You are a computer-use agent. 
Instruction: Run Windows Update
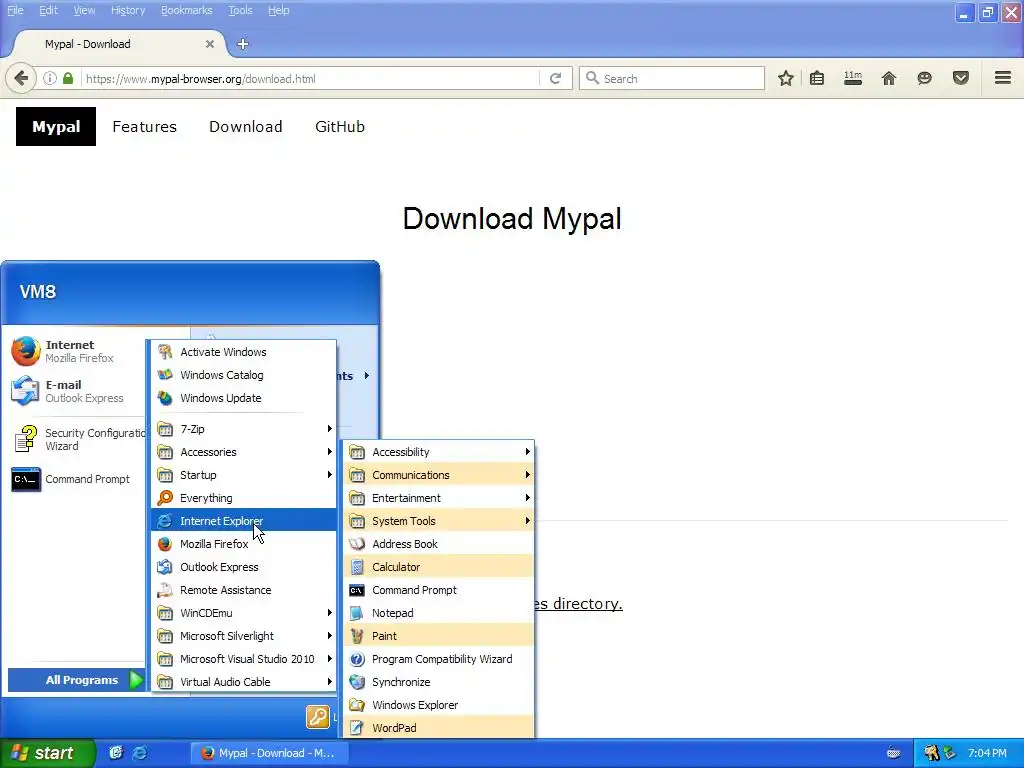(x=244, y=398)
